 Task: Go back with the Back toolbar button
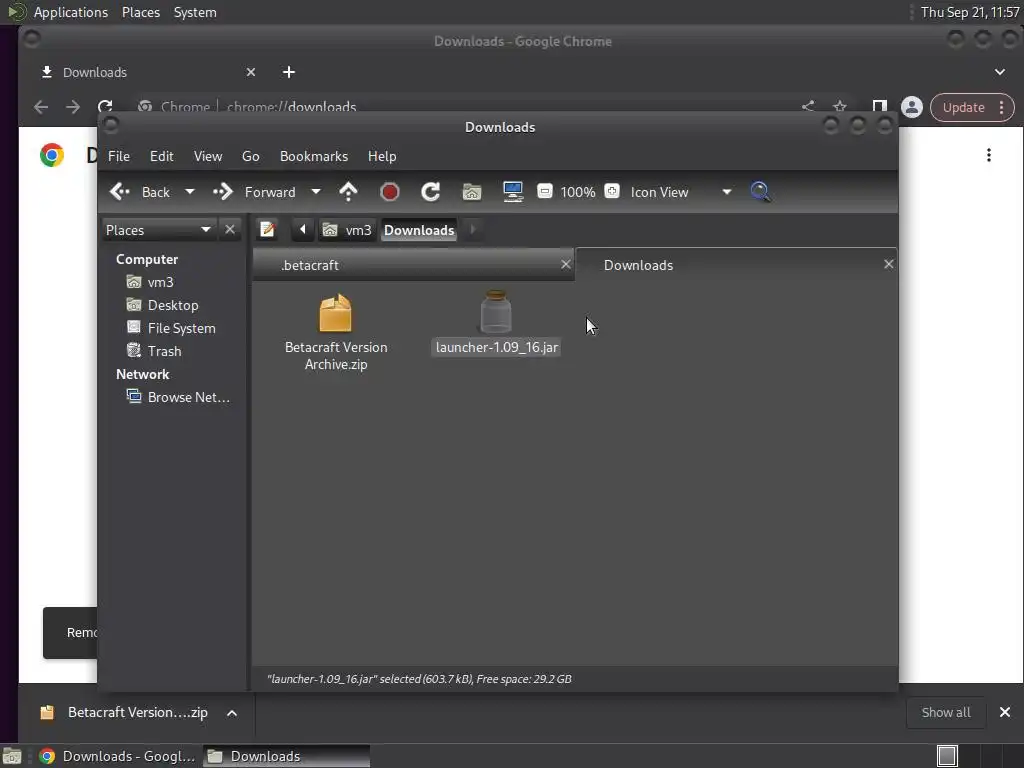[x=139, y=192]
